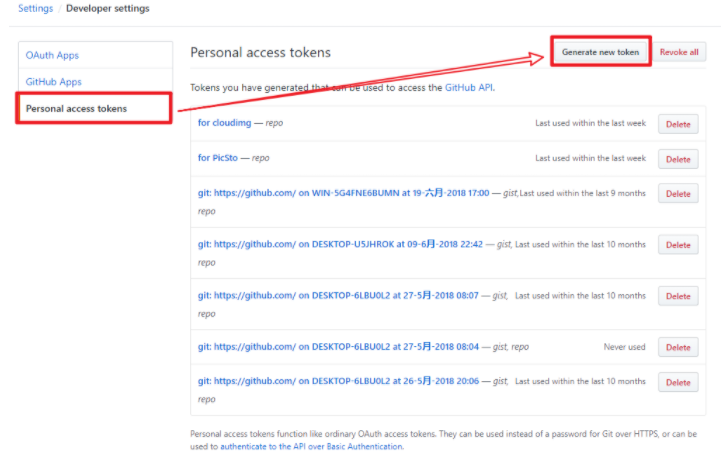Delete the token dated 27-5月-2018 08:07
Screen dimensions: 722x458
pos(678,296)
